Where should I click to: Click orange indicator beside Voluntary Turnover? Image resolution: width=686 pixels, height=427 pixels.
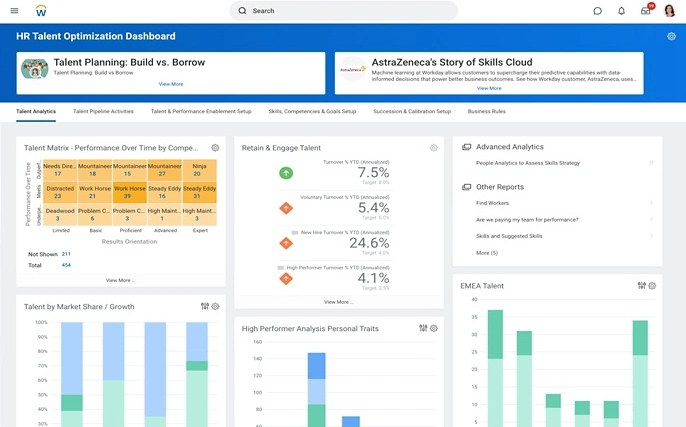click(286, 208)
